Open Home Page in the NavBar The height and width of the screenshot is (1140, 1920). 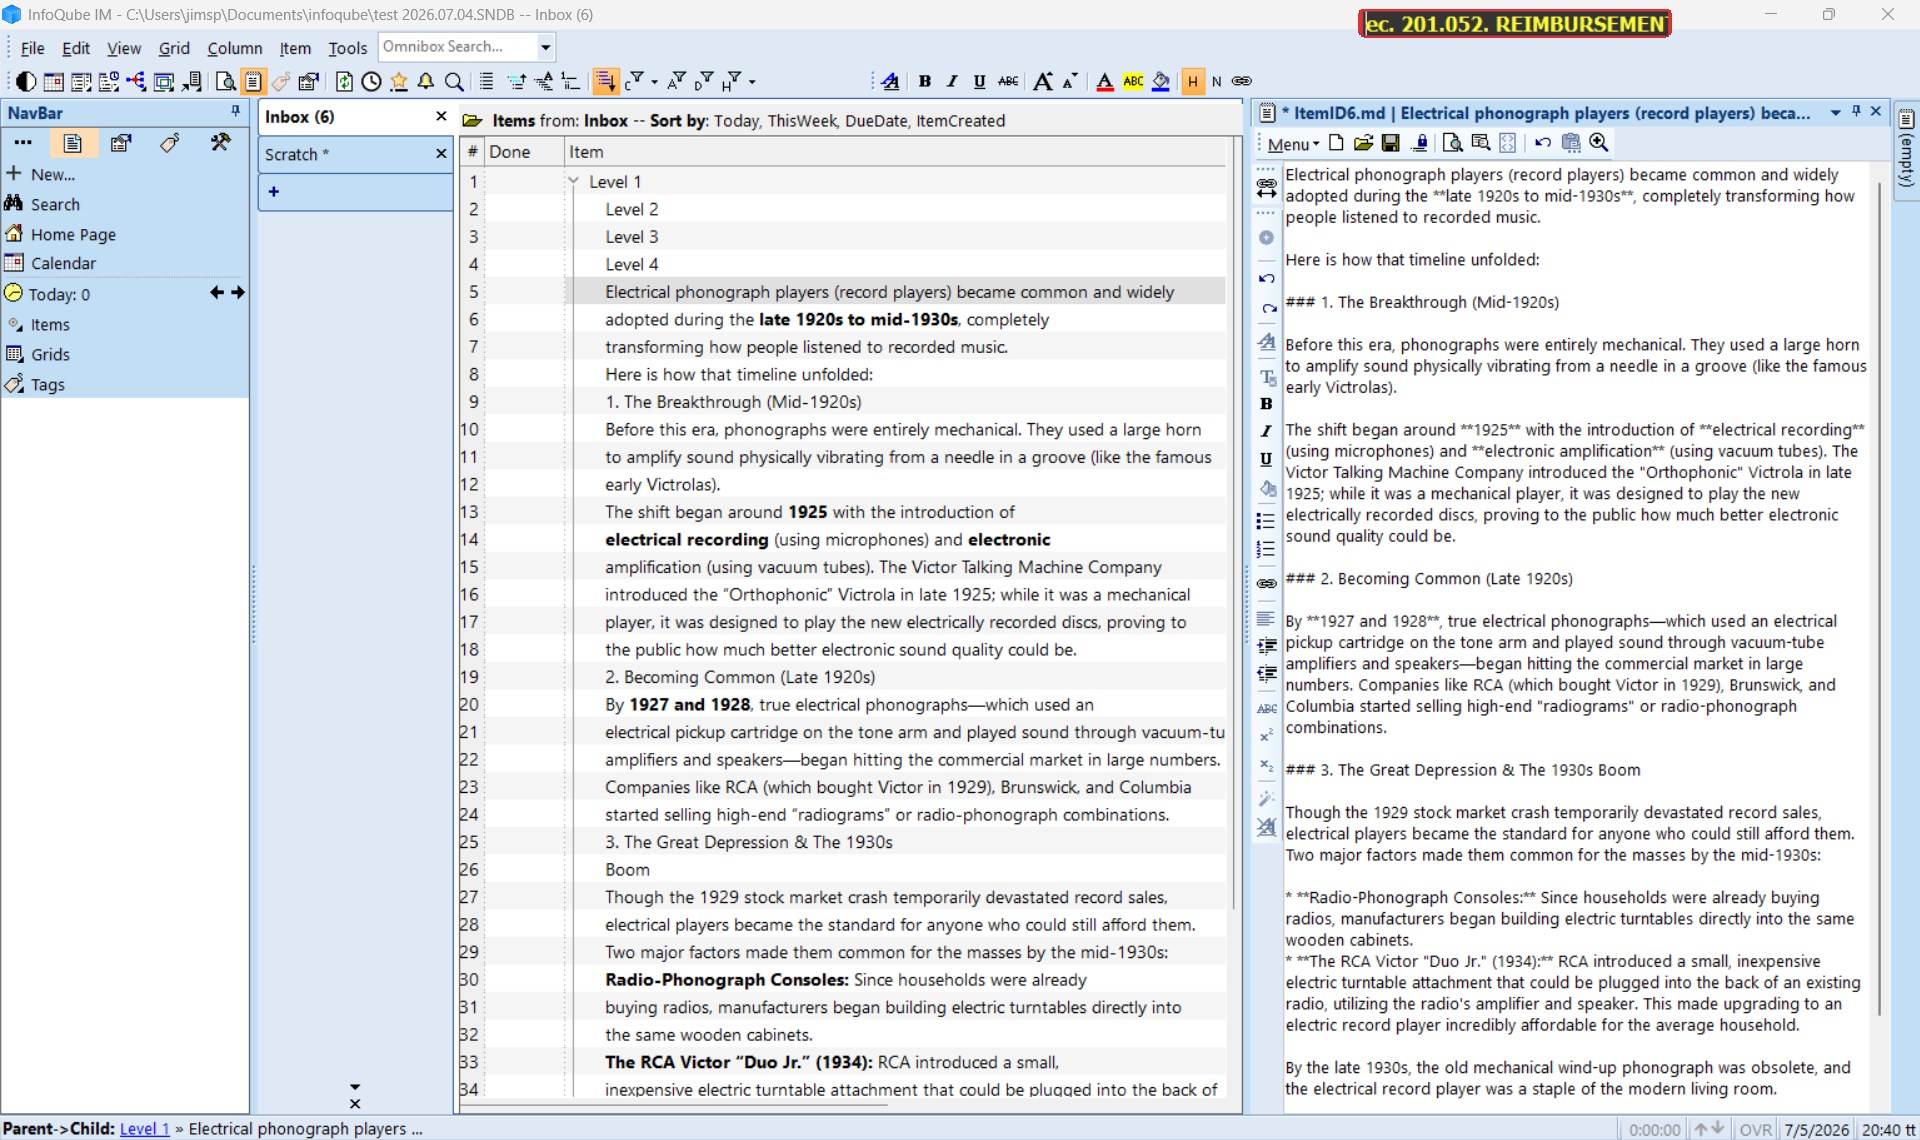(73, 234)
